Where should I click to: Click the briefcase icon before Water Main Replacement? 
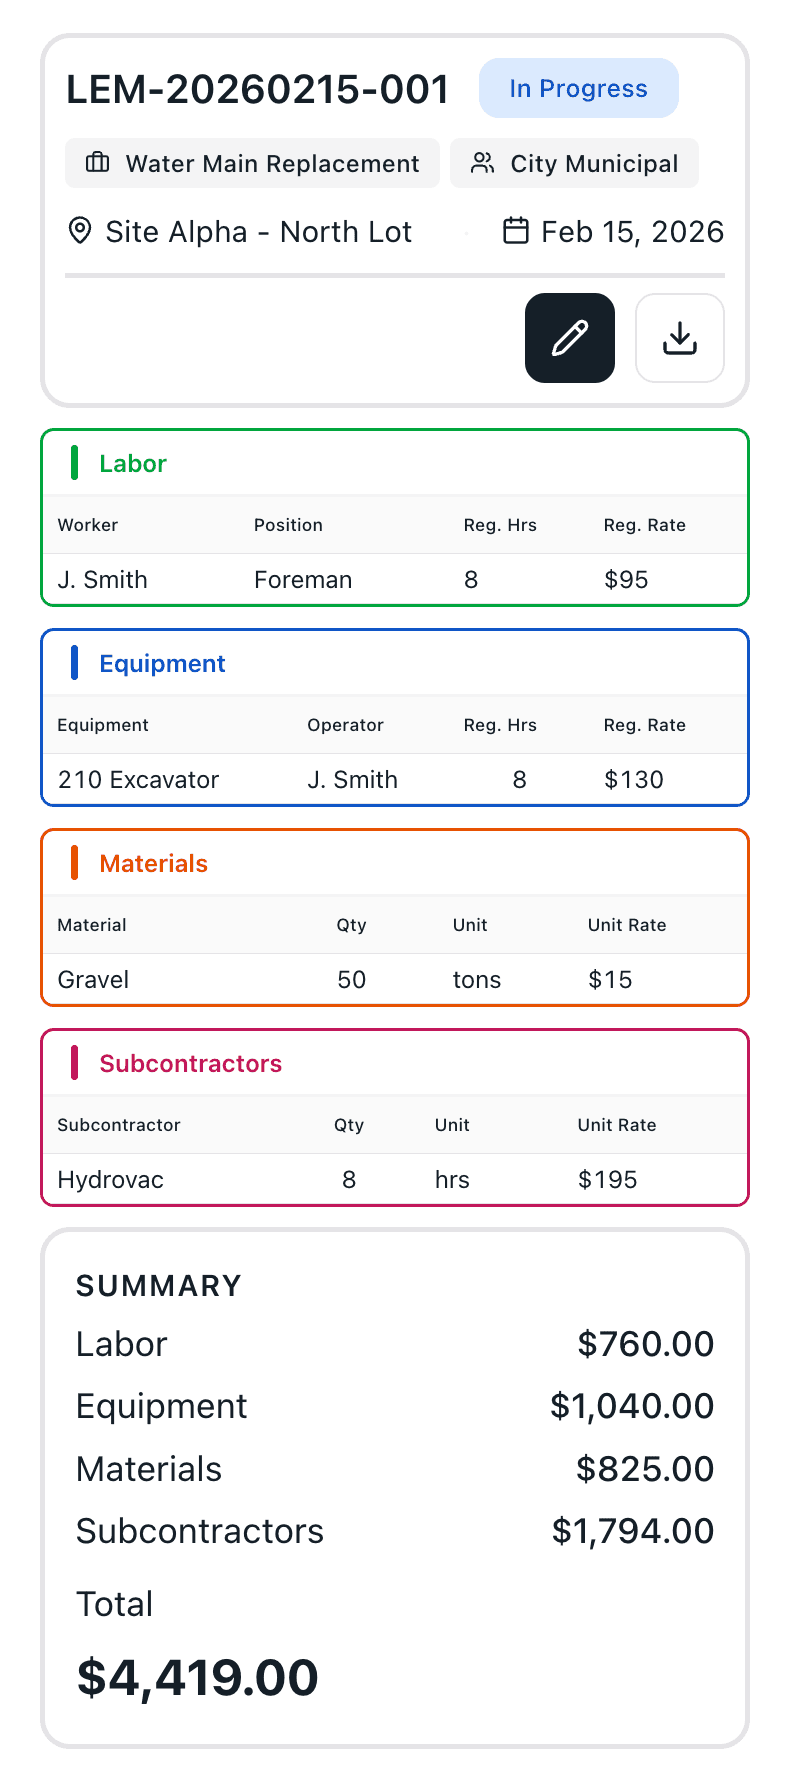(96, 163)
